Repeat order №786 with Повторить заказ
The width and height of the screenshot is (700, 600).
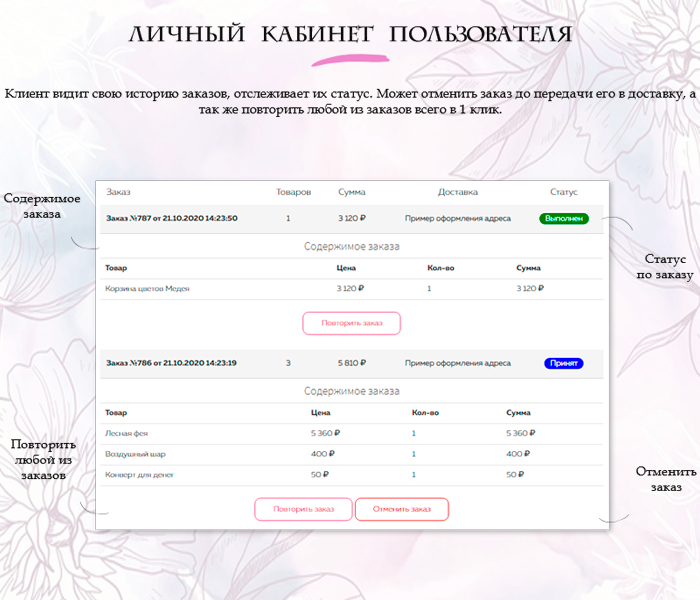tap(303, 509)
